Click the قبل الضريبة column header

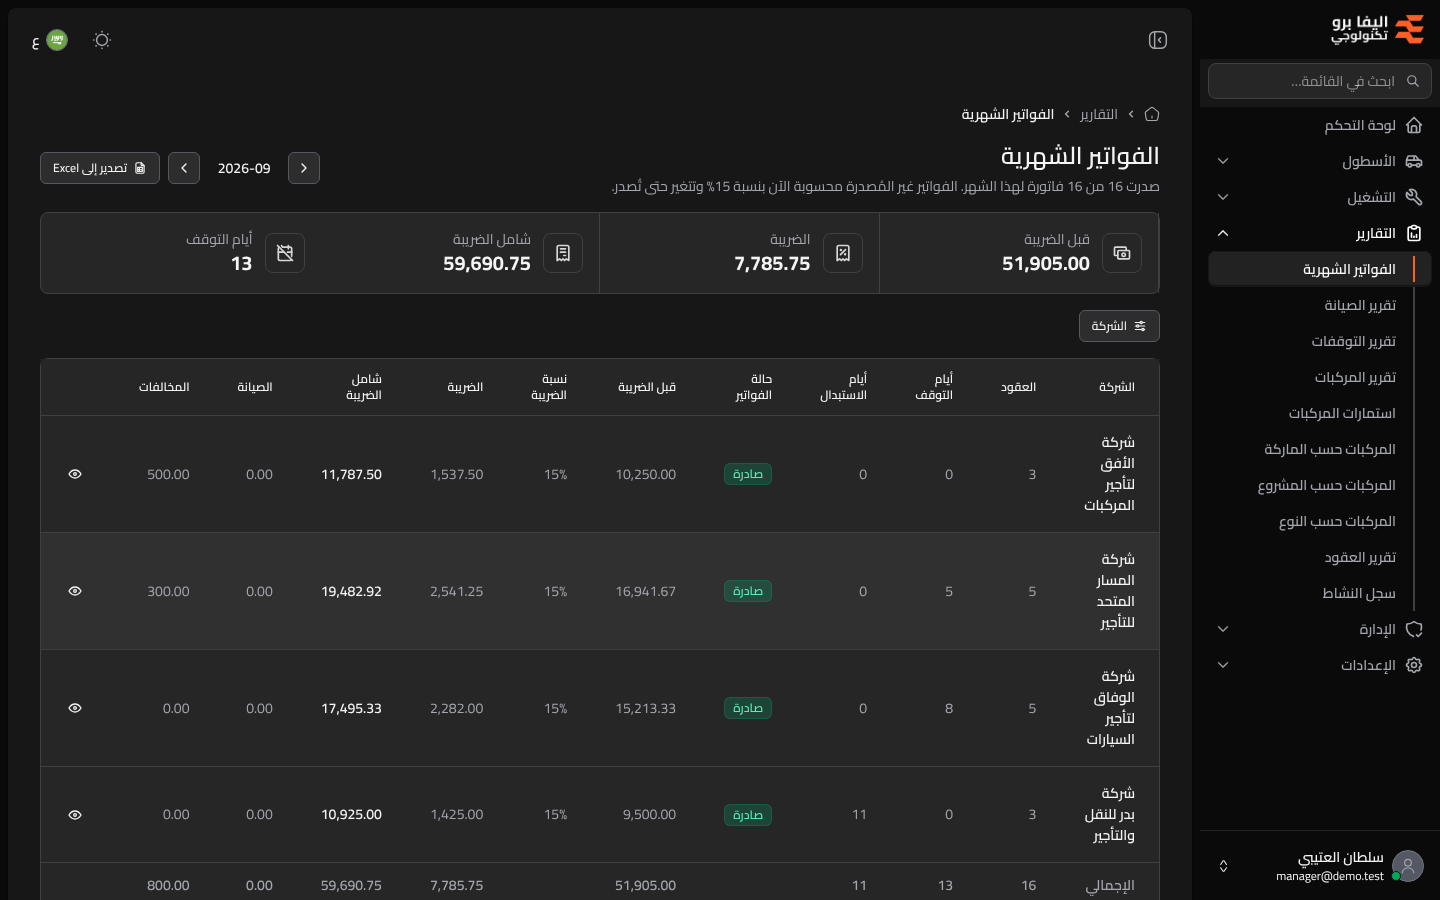[647, 387]
